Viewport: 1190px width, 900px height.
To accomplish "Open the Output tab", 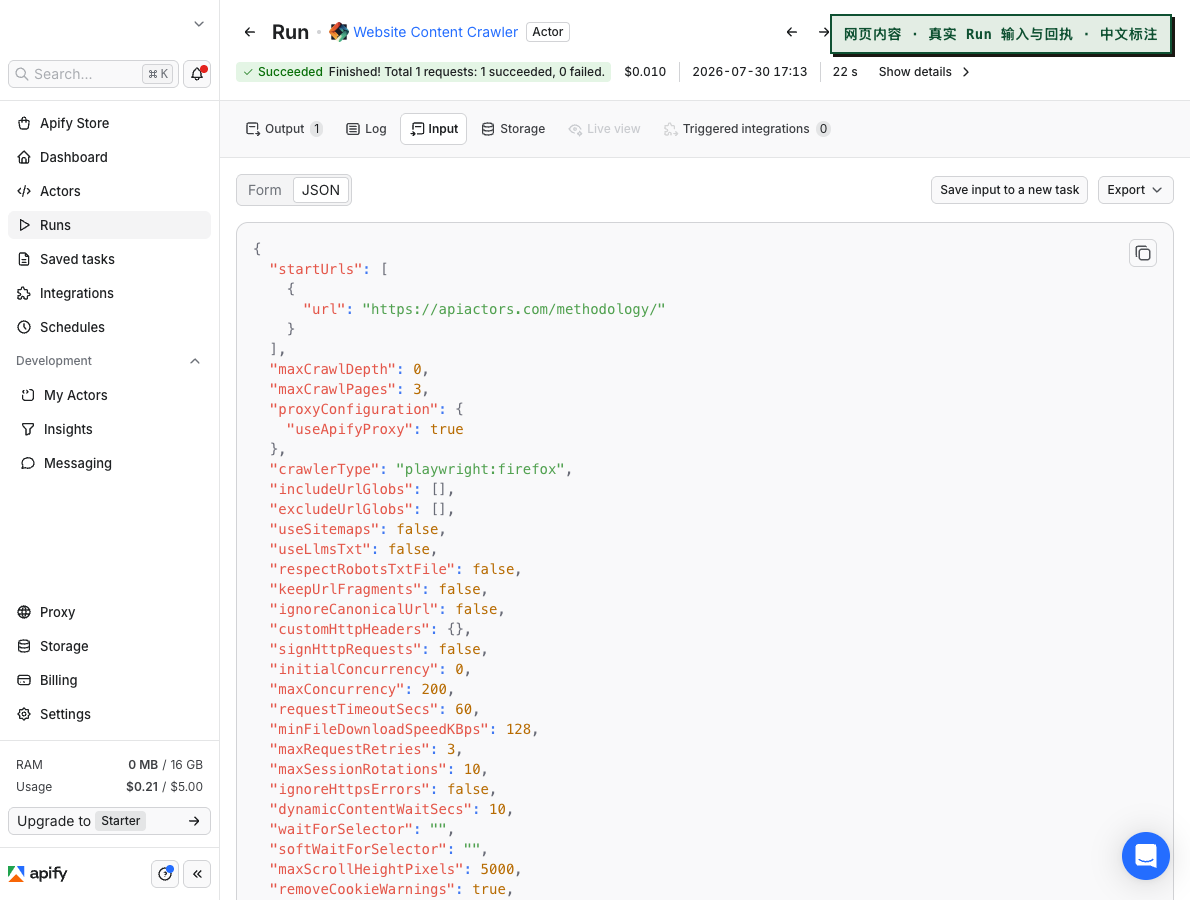I will (x=284, y=129).
